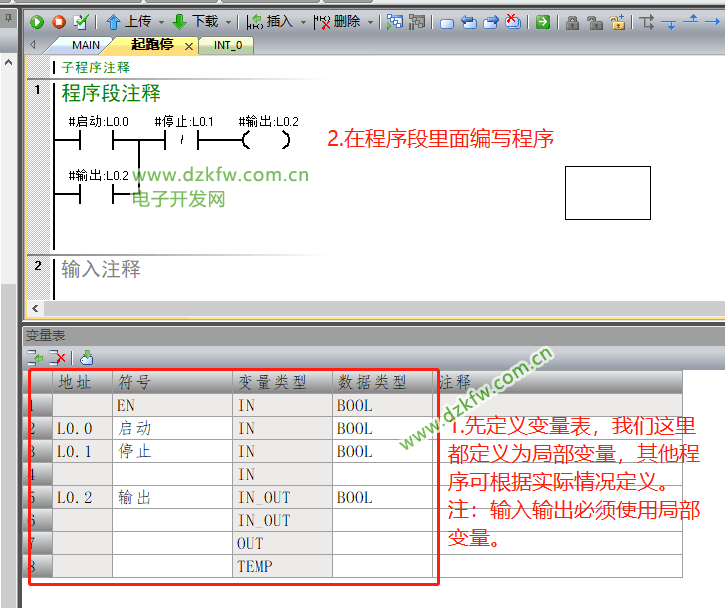Image resolution: width=725 pixels, height=608 pixels.
Task: Click the first branch line icon in toolbar
Action: pyautogui.click(x=647, y=21)
